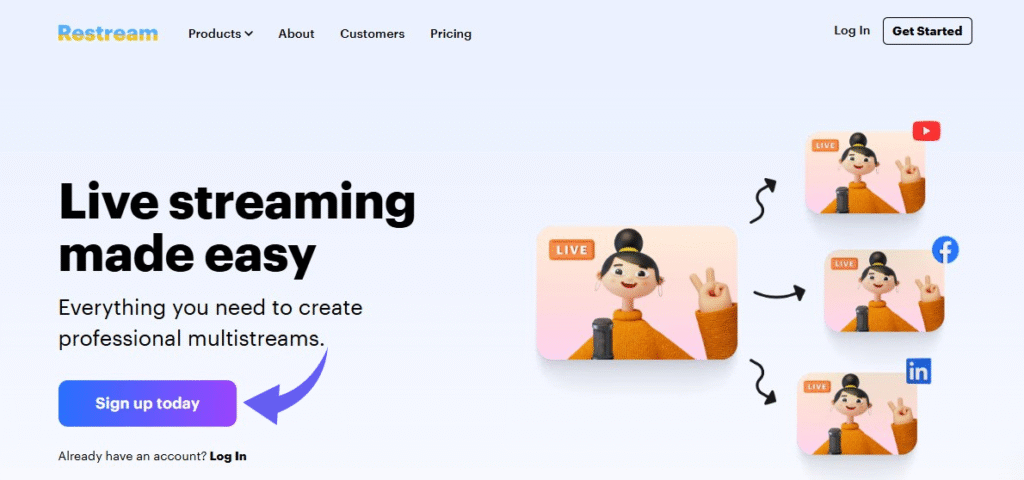1024x480 pixels.
Task: Click Log In below the sign up button
Action: pos(228,456)
